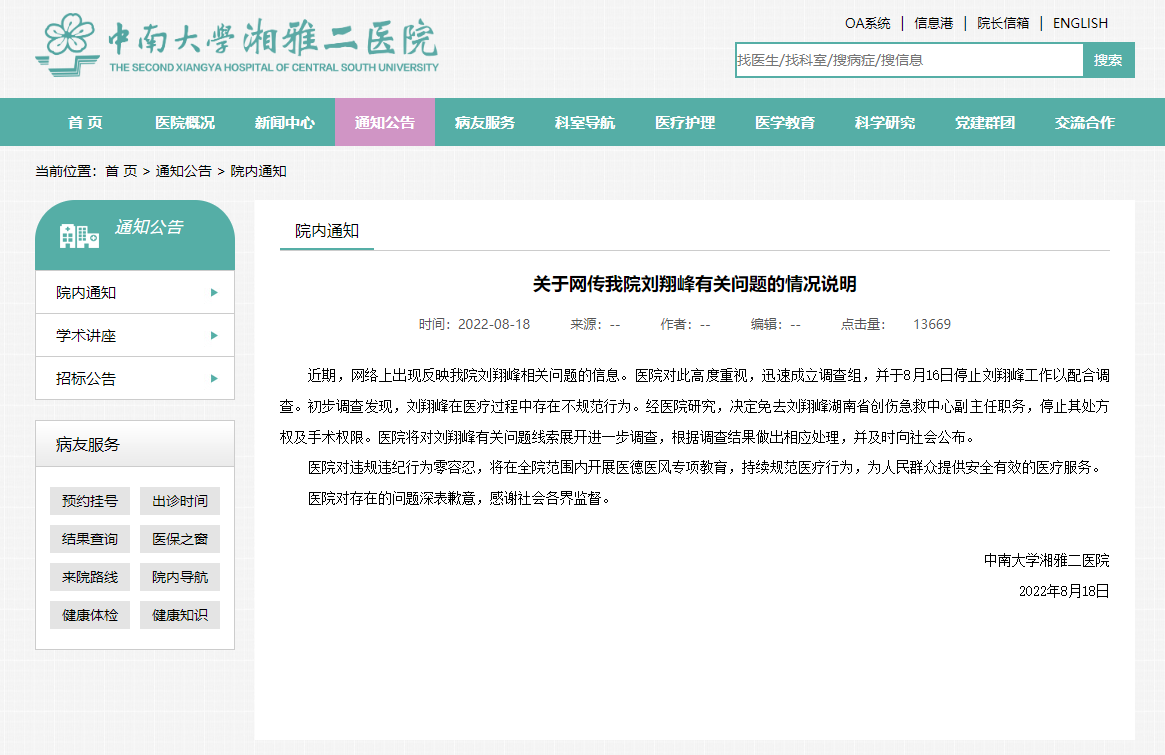Click 院内通知 in the breadcrumb
The height and width of the screenshot is (755, 1165).
click(259, 171)
